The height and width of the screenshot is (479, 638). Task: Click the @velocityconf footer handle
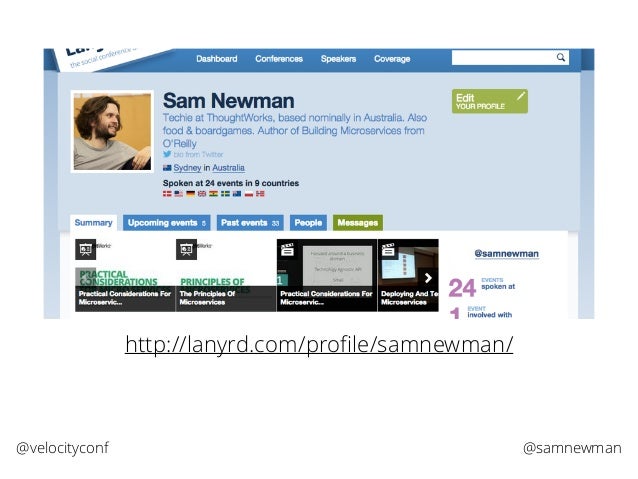[x=62, y=448]
